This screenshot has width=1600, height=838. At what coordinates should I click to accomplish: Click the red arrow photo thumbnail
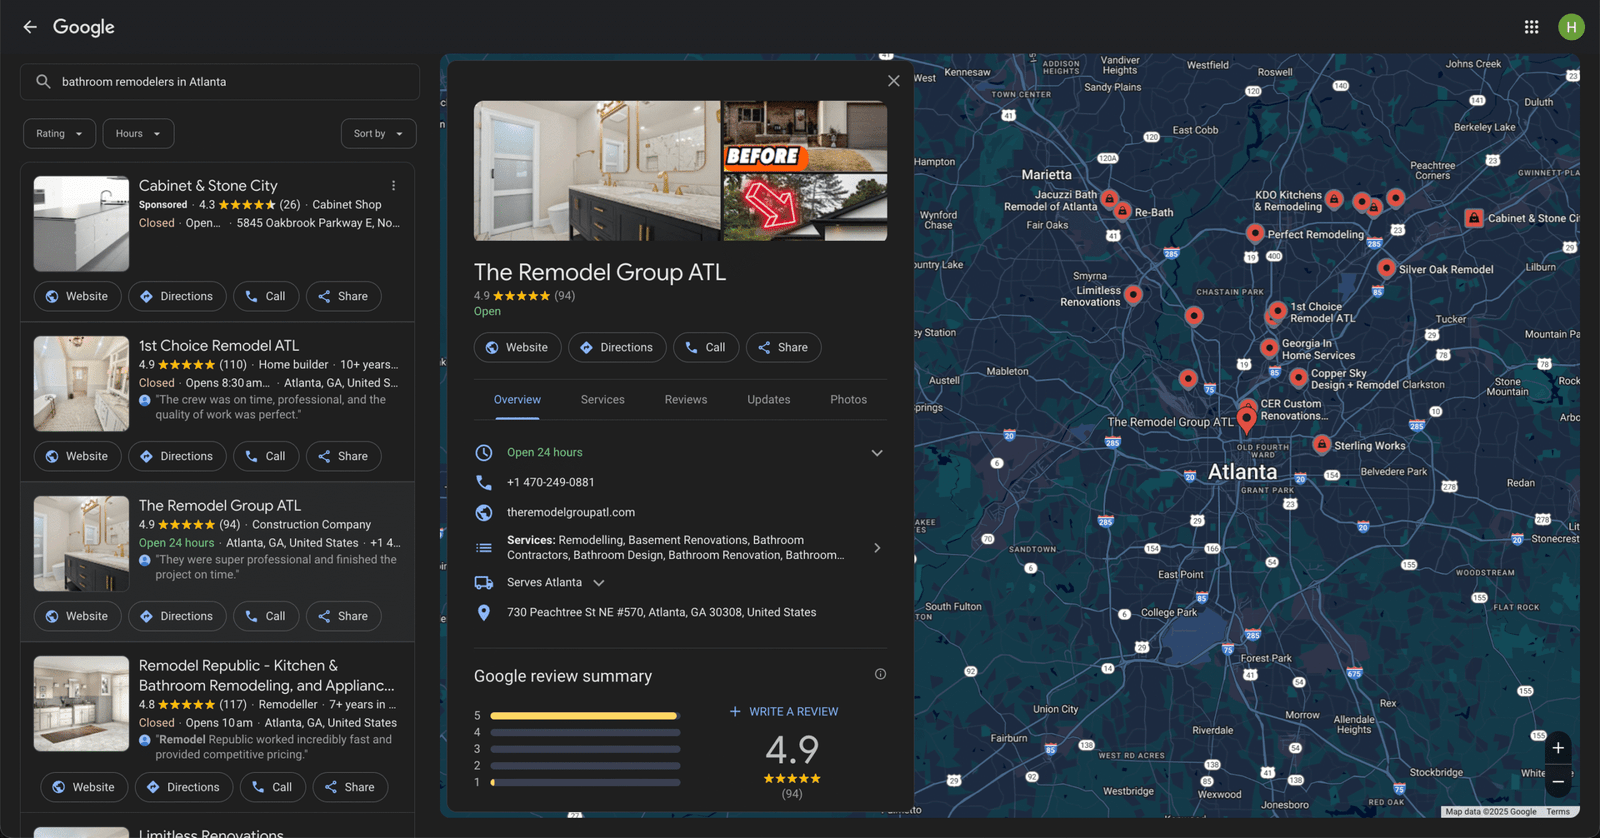(805, 207)
